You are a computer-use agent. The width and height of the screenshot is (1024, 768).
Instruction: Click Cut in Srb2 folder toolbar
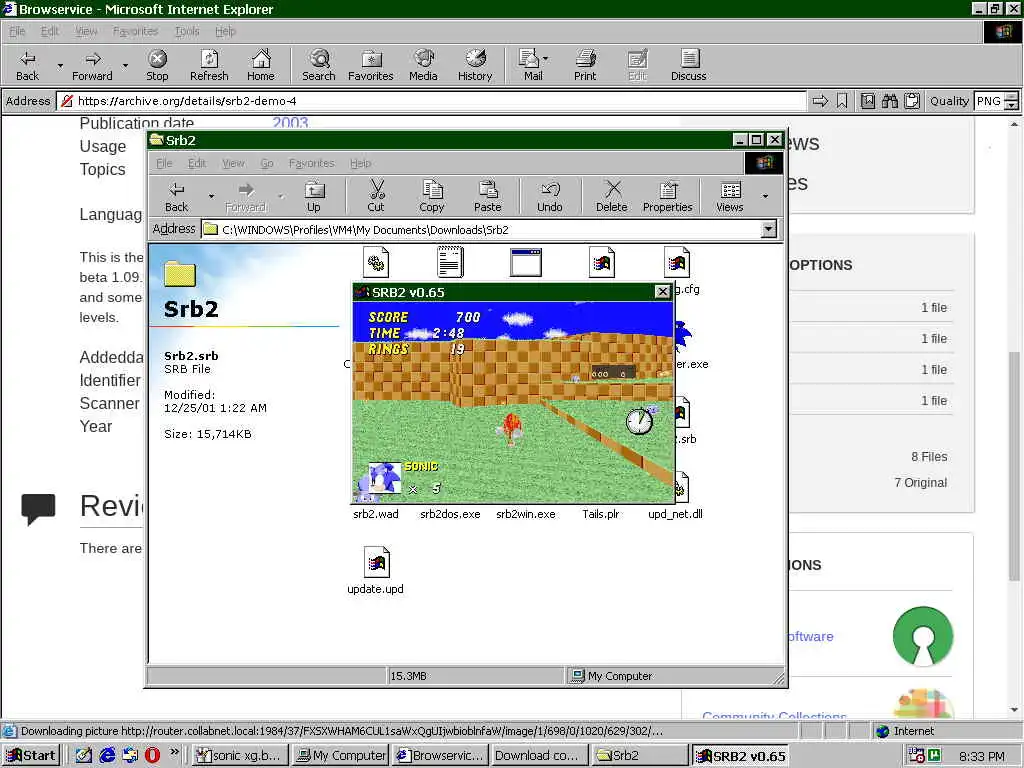[376, 197]
